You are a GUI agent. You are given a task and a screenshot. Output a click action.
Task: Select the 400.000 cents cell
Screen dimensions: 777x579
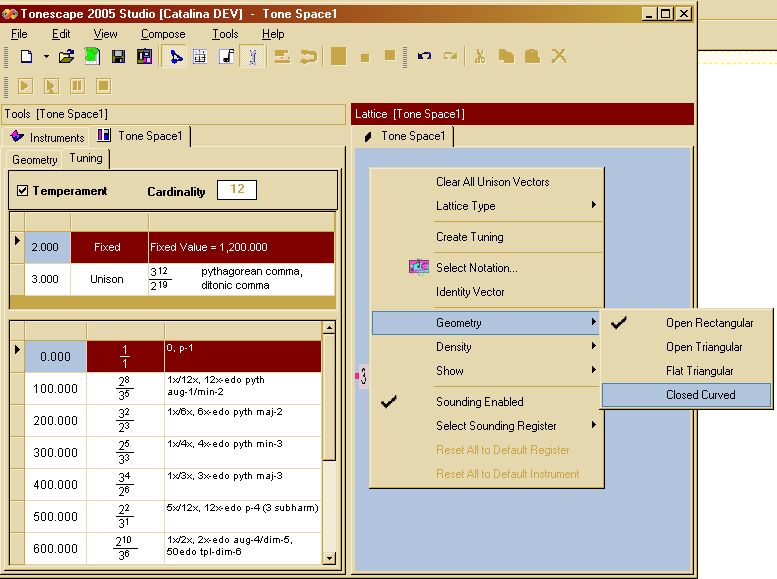(x=56, y=484)
